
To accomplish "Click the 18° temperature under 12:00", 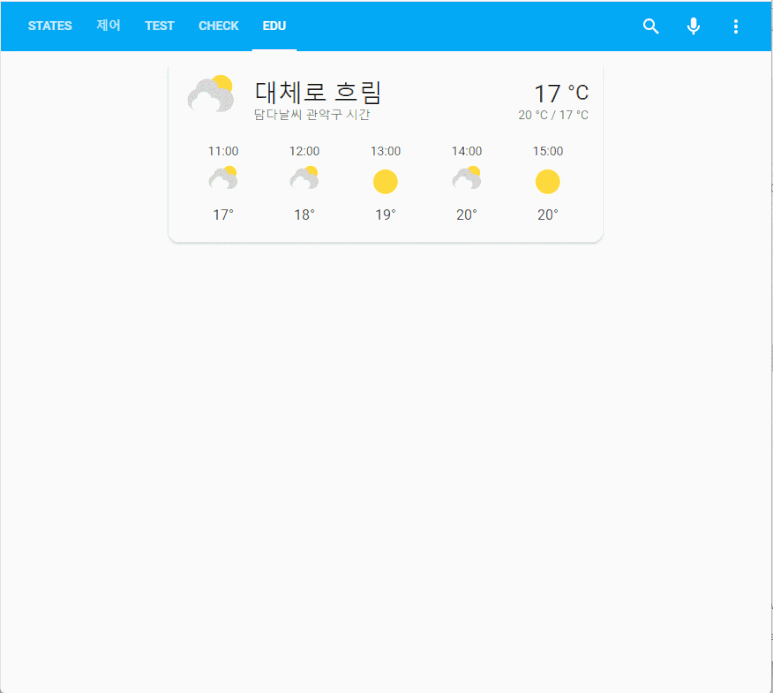I will pyautogui.click(x=304, y=215).
